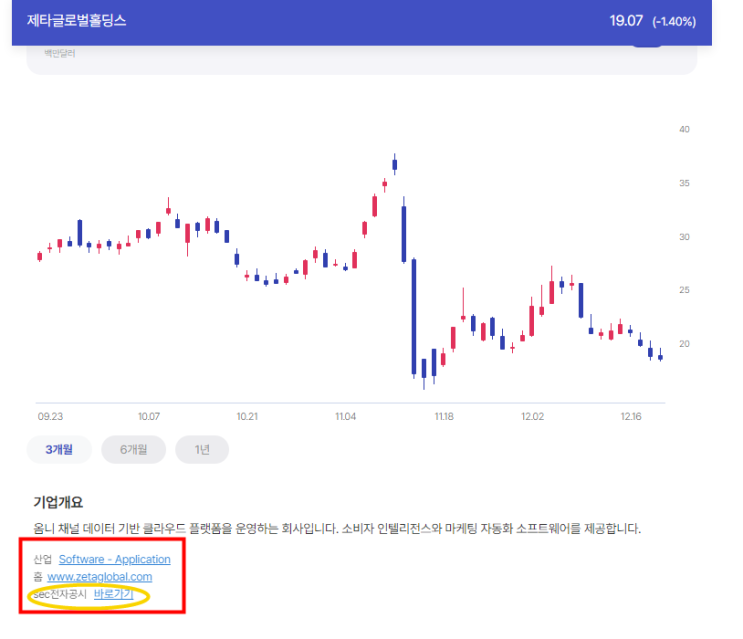Click the company description paragraph text
Viewport: 743px width, 639px height.
coord(337,529)
